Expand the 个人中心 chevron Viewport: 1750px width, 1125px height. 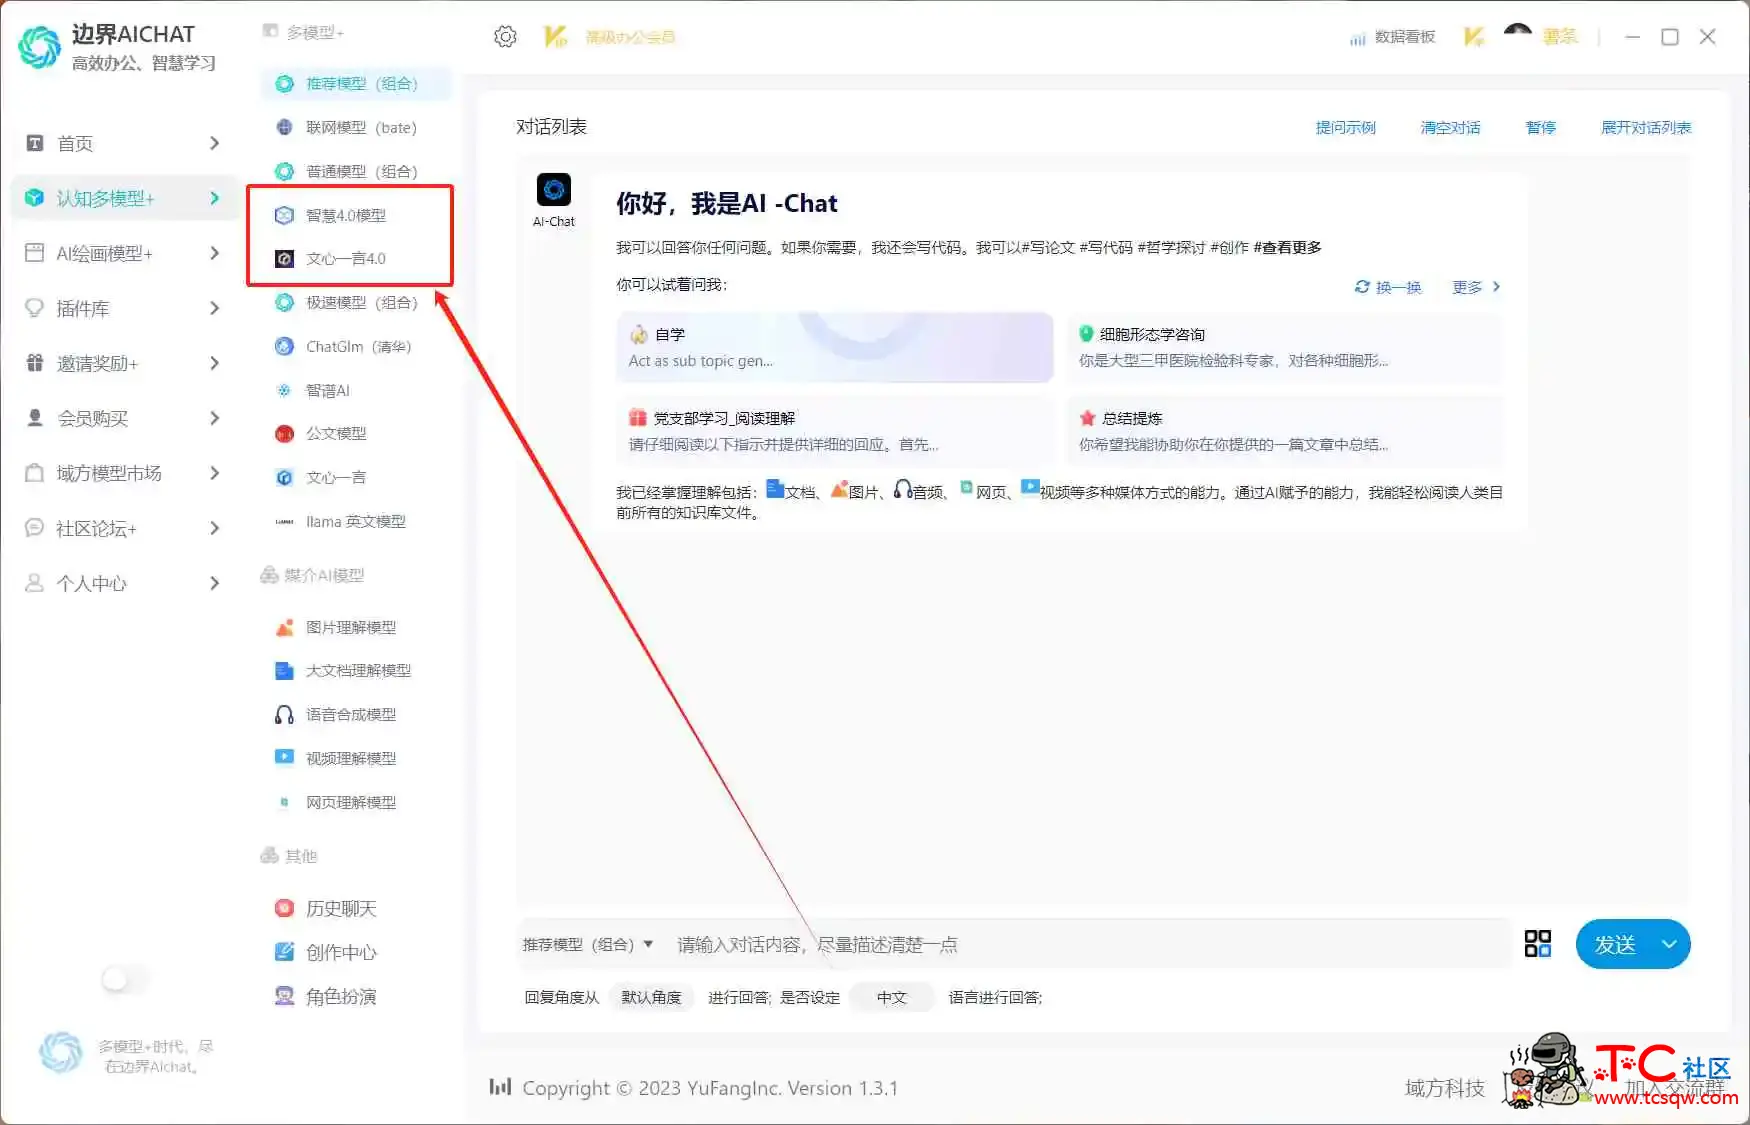(214, 583)
